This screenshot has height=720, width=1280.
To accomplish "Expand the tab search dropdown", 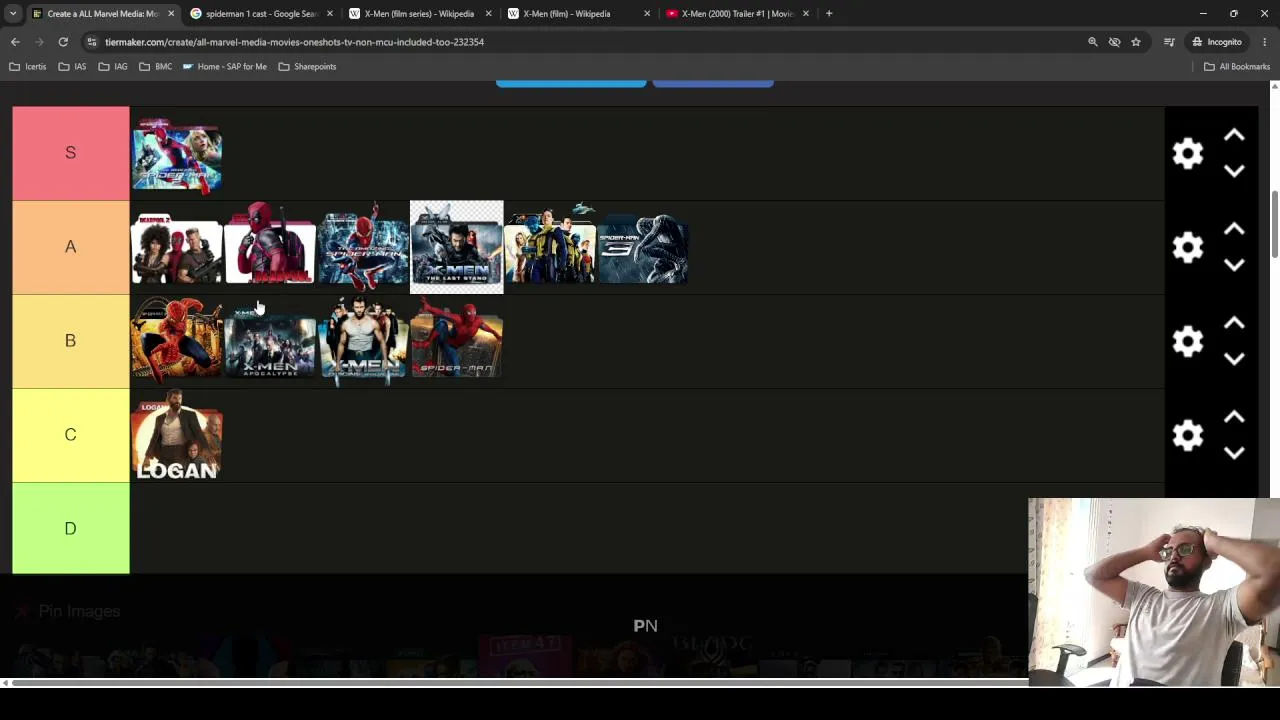I will 13,14.
